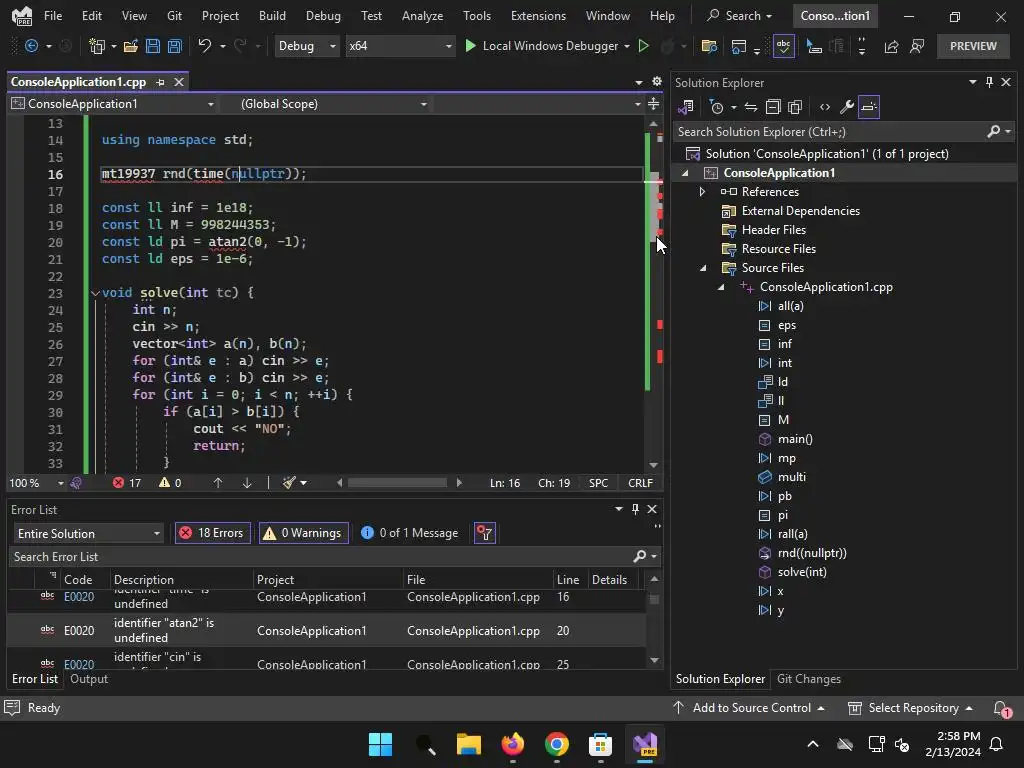Open the Analyze menu

[x=423, y=16]
